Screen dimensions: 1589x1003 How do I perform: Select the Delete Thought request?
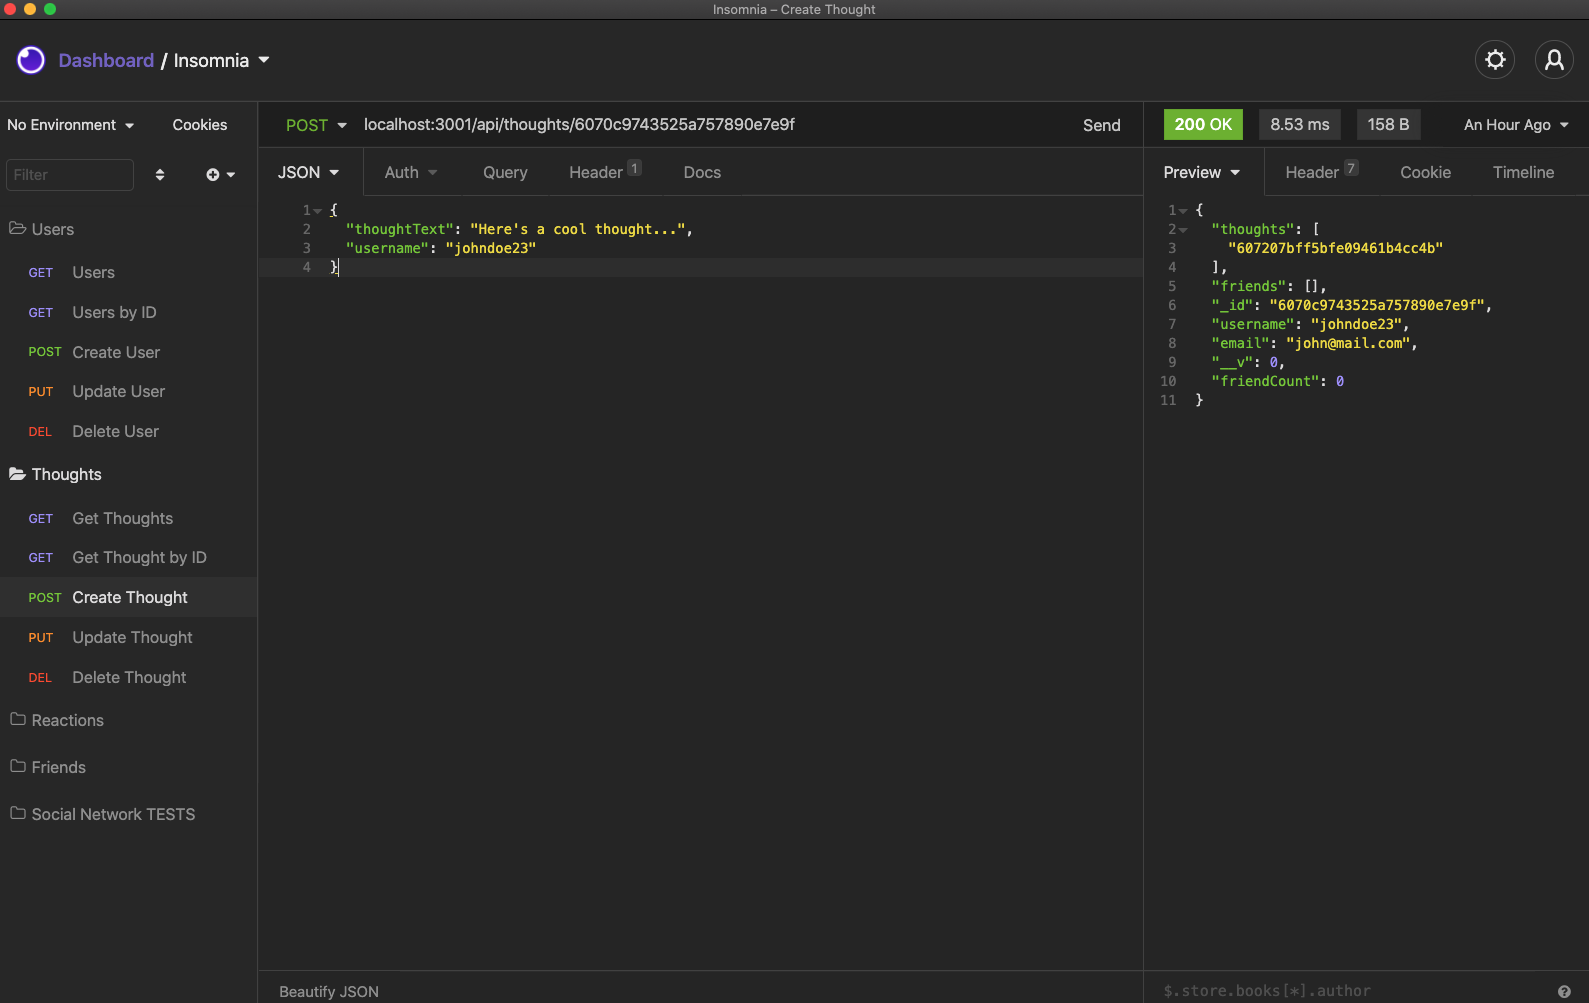[x=128, y=677]
